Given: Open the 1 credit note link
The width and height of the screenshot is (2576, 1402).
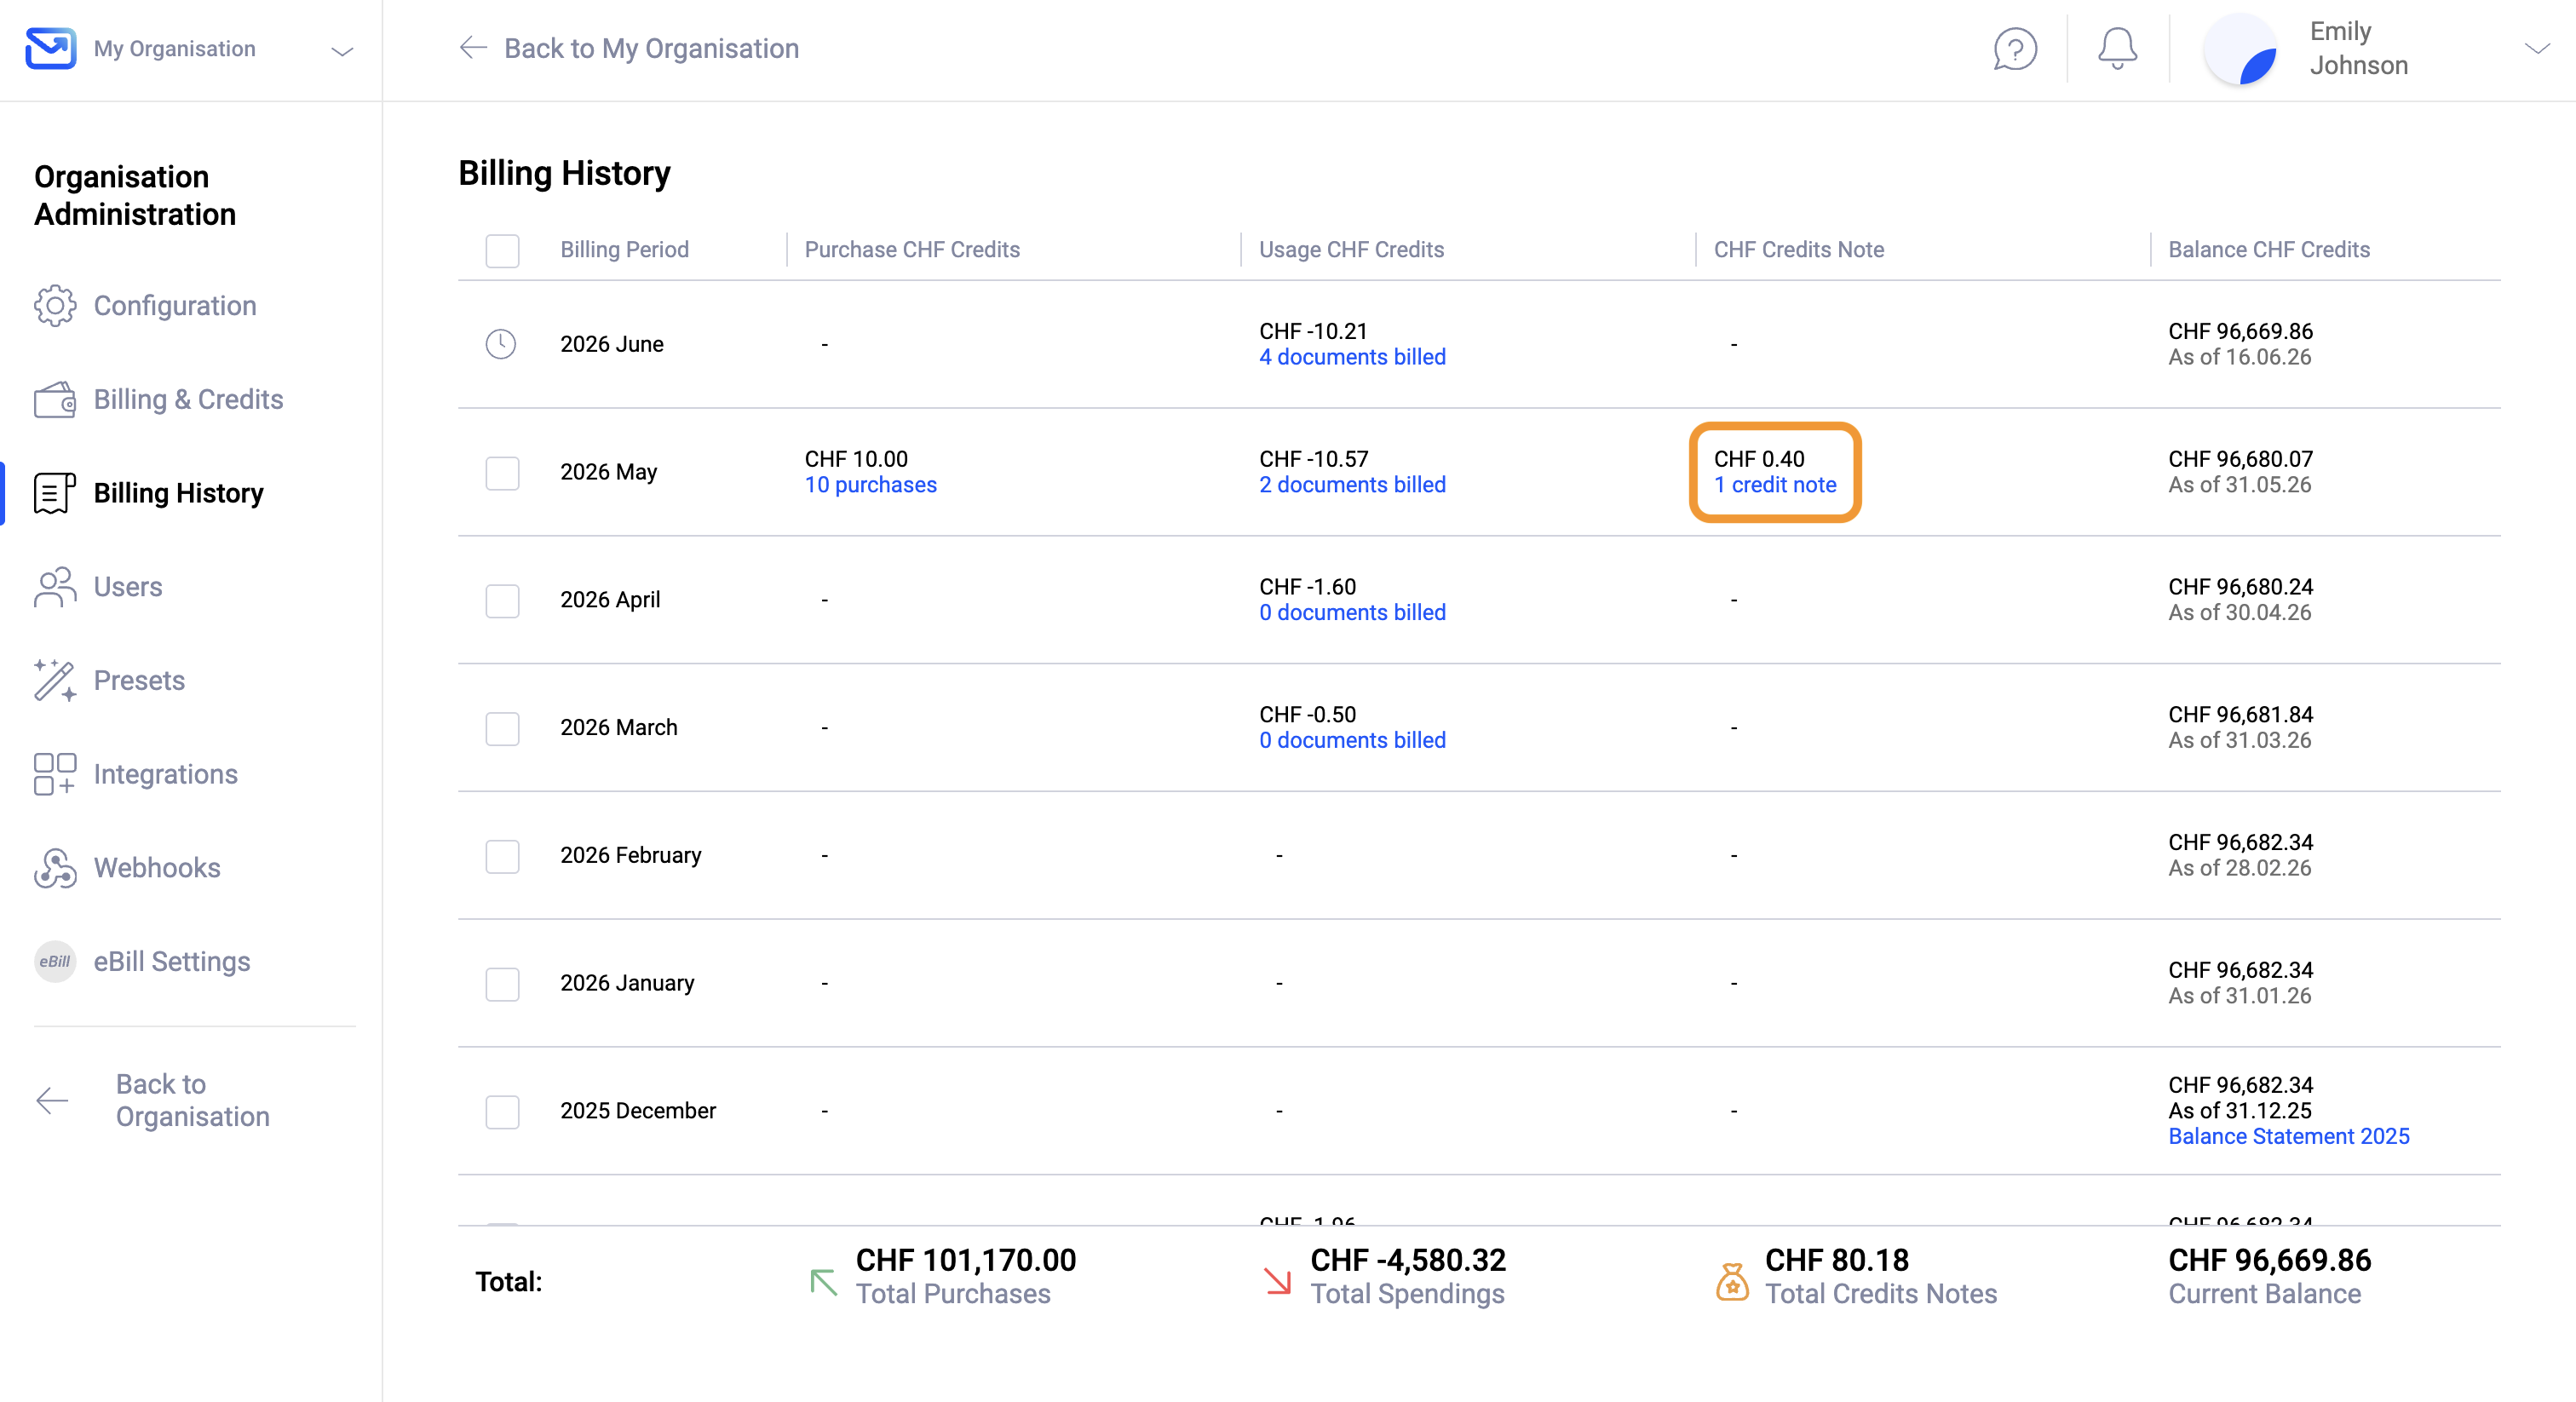Looking at the screenshot, I should click(x=1775, y=485).
